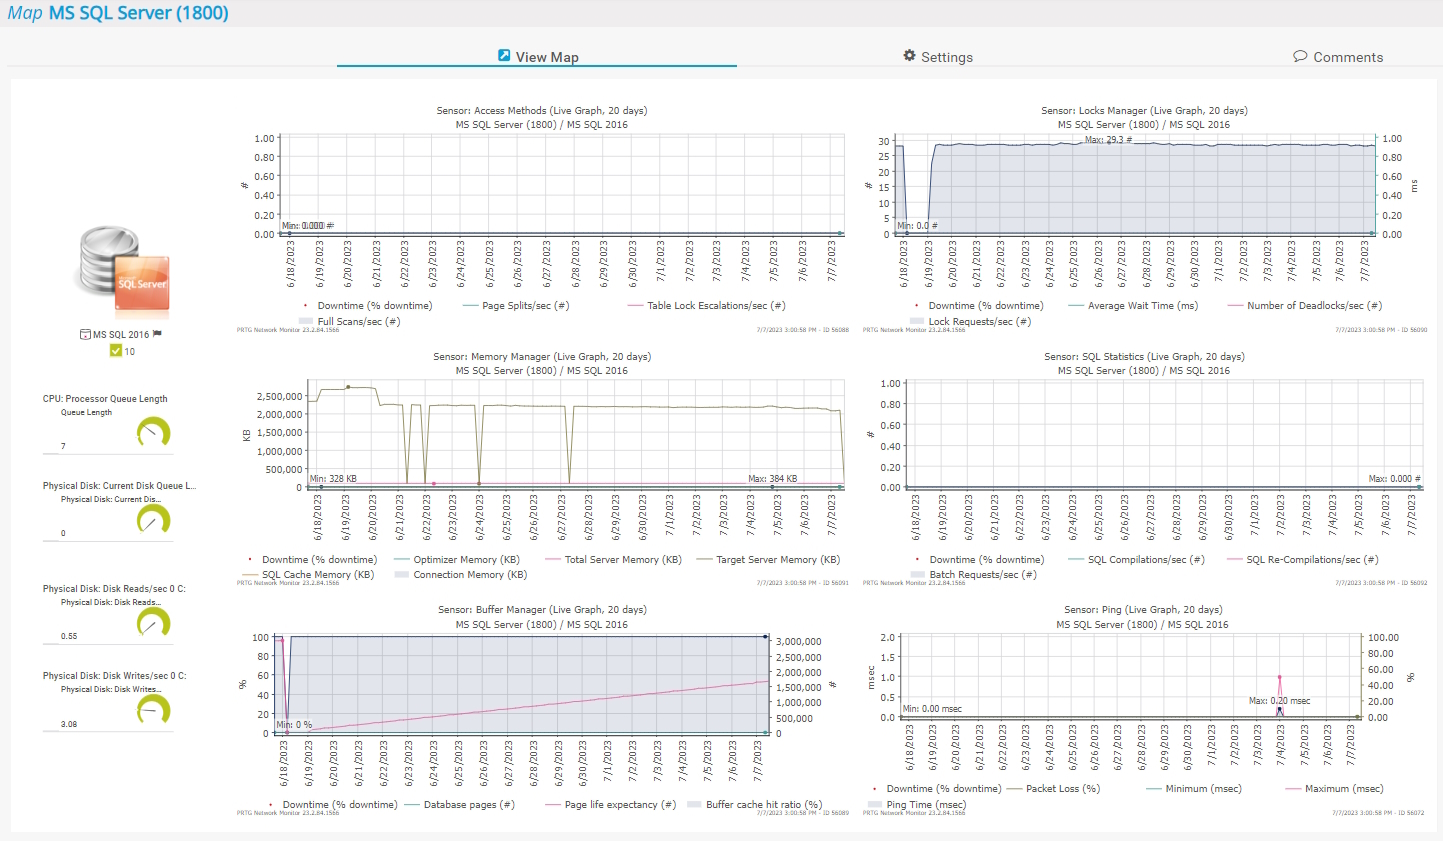Image resolution: width=1443 pixels, height=841 pixels.
Task: Click the Map MS SQL Server (1800) title
Action: point(118,13)
